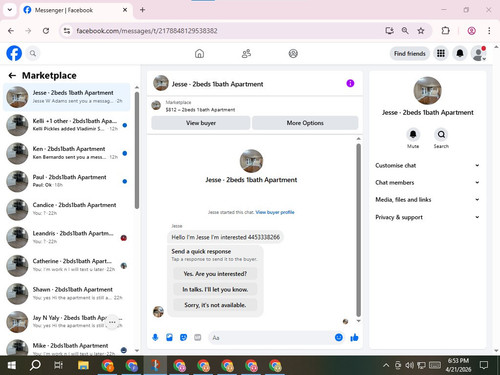
Task: Open Facebook search magnifier
Action: coord(33,53)
